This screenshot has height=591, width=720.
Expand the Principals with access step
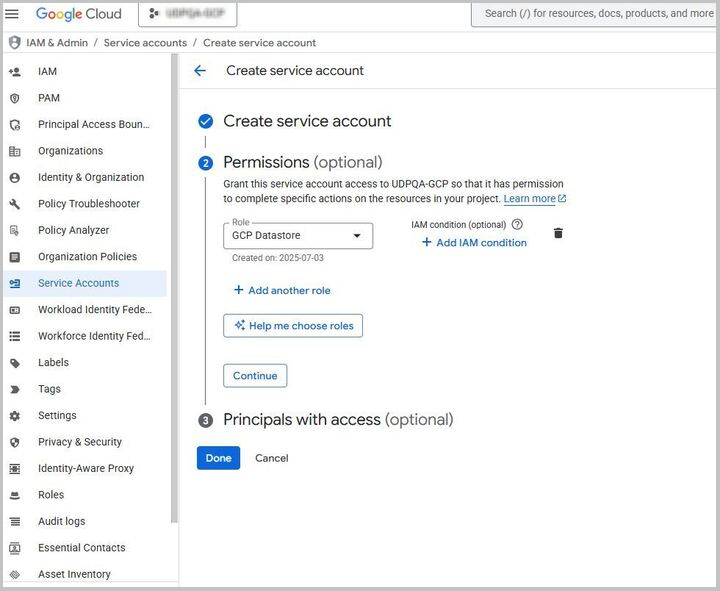(x=337, y=420)
